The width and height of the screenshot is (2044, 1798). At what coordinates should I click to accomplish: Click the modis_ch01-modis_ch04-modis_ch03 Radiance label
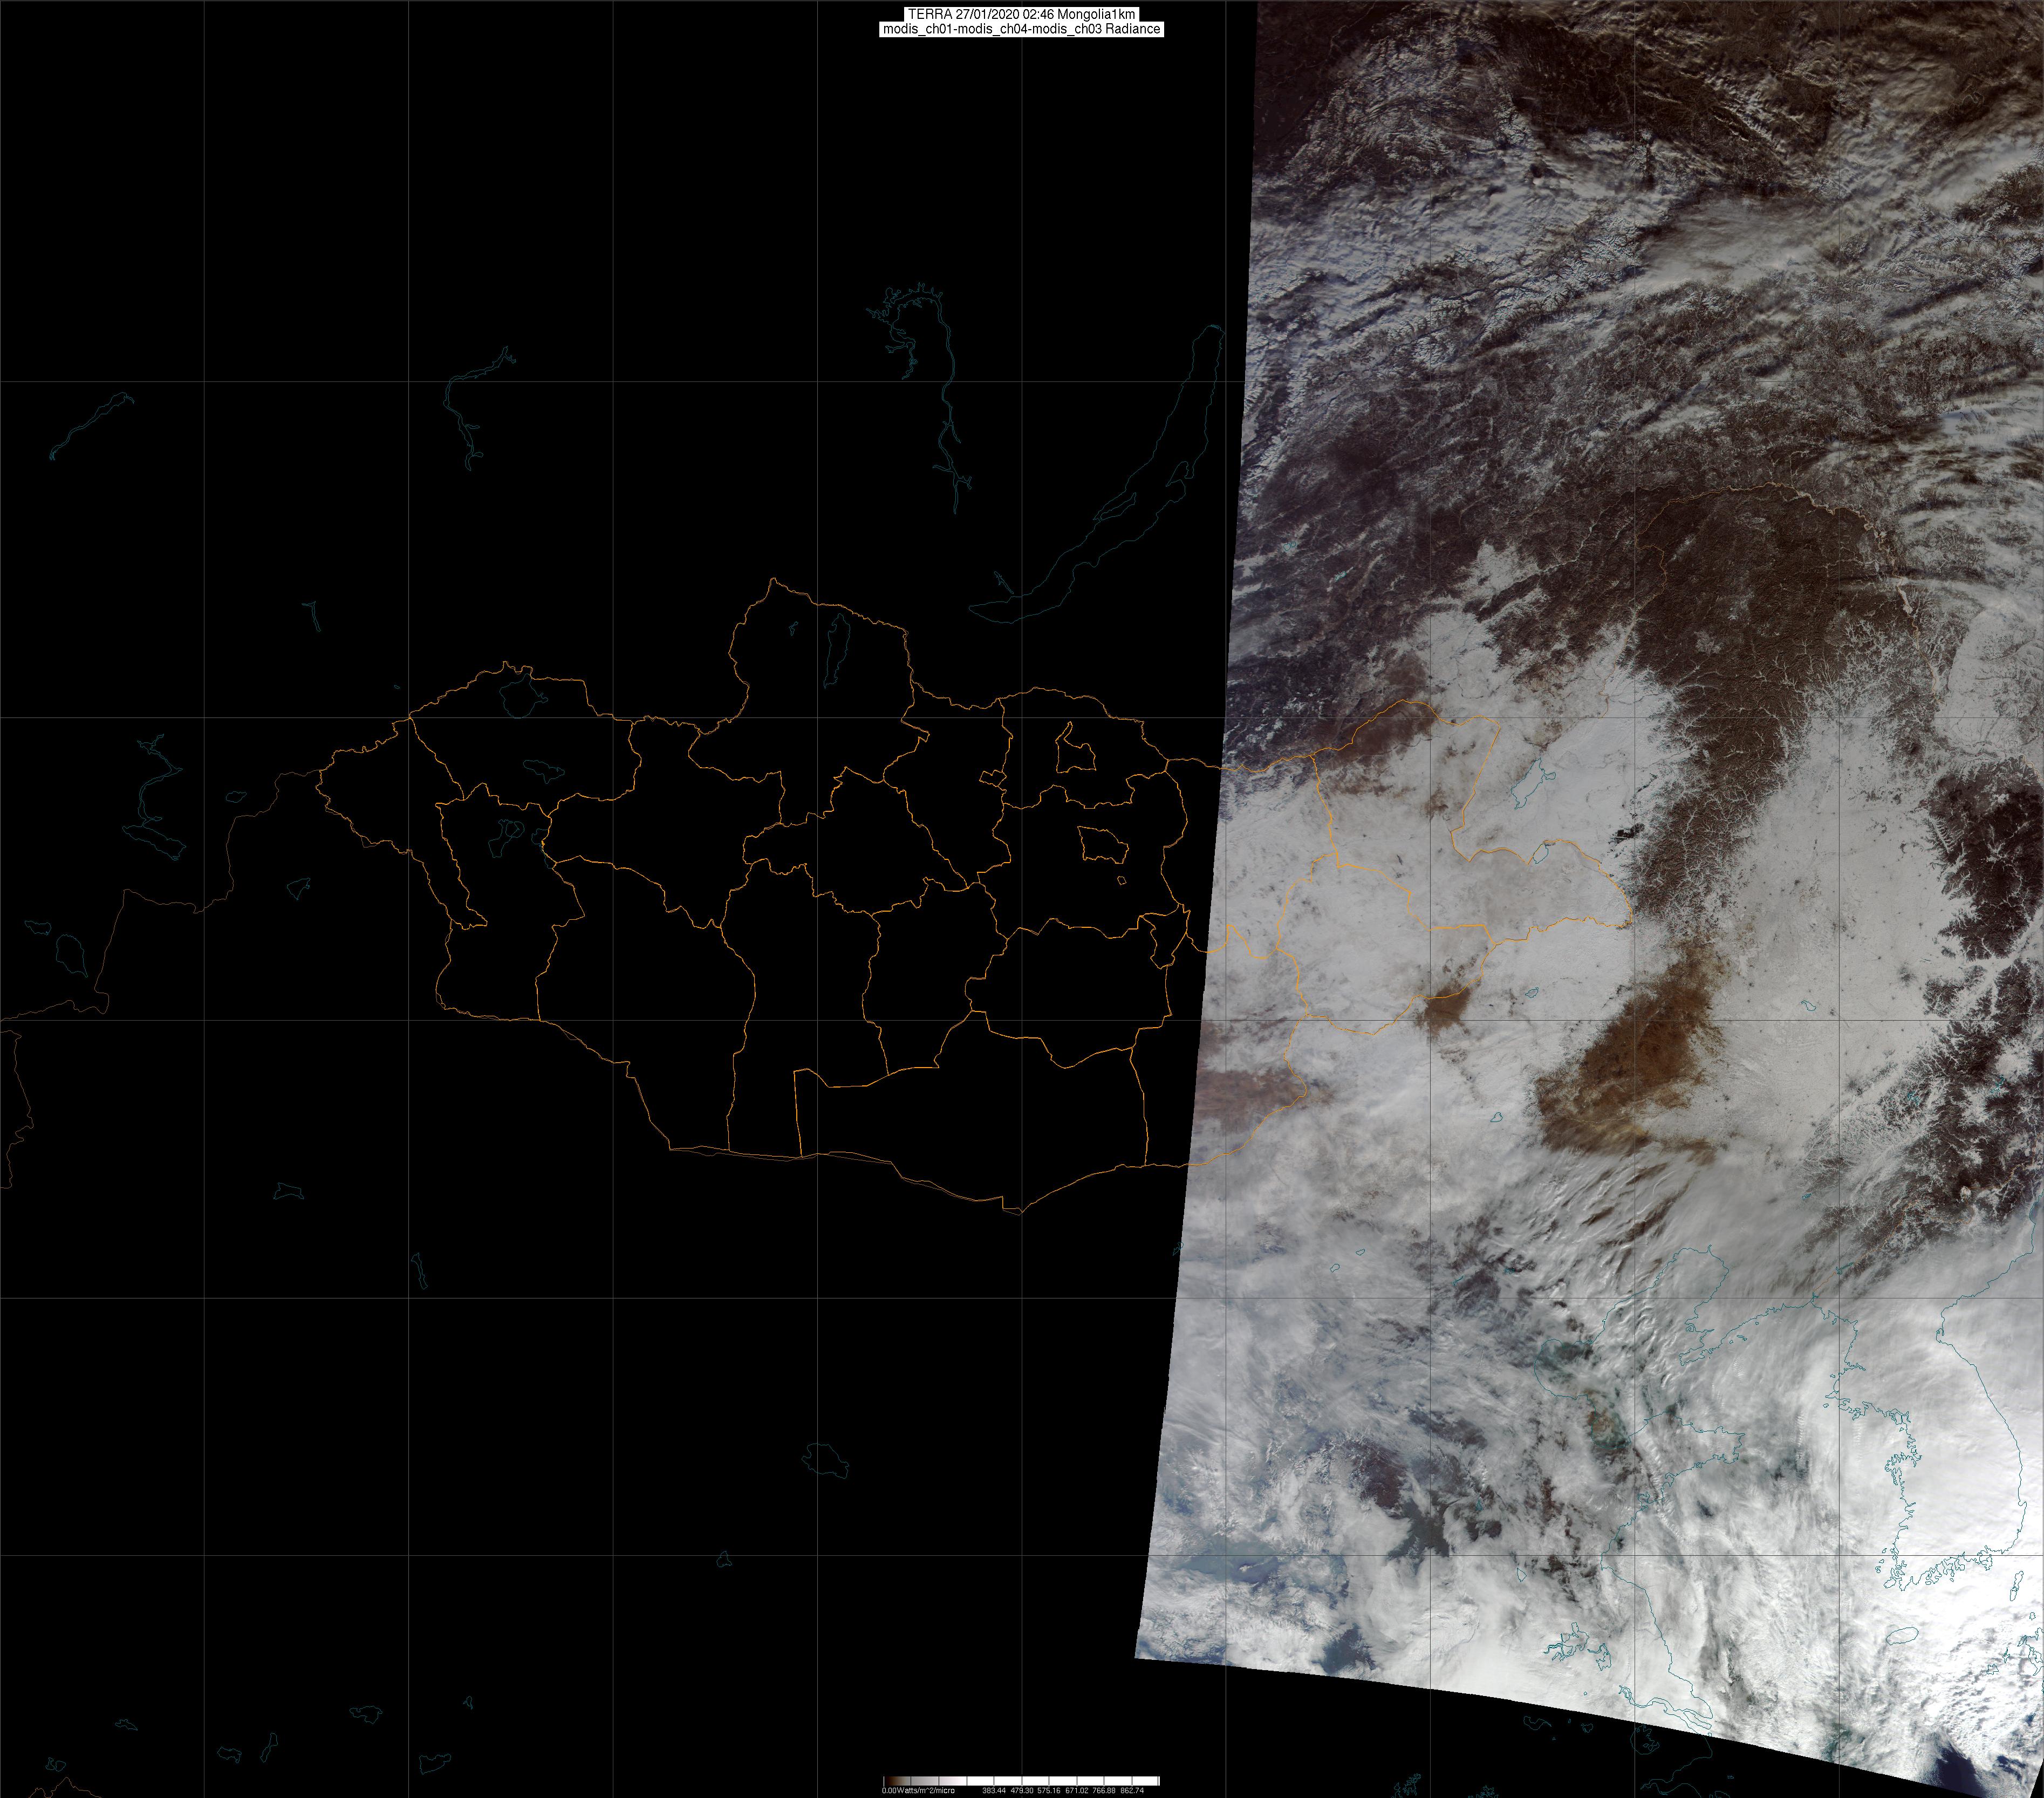click(x=1022, y=29)
